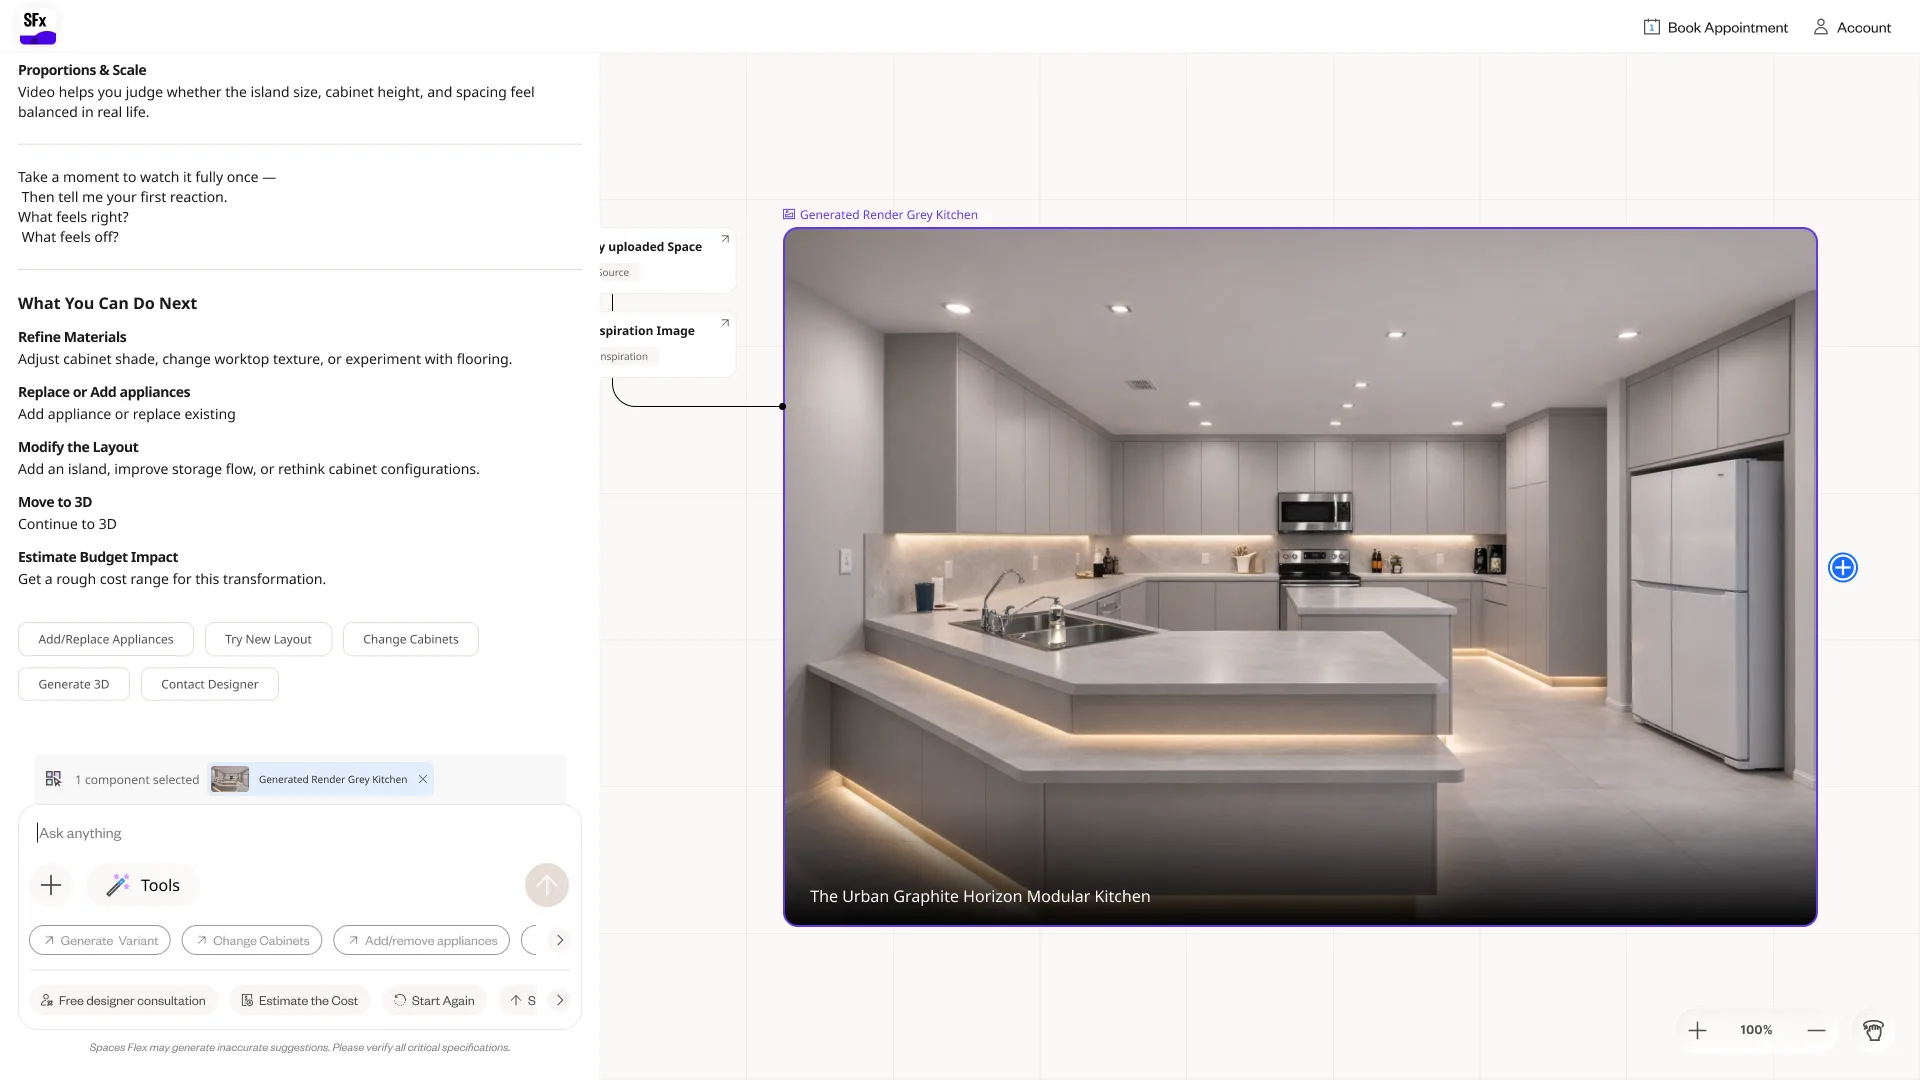Expand more suggestion chips chevron
Viewport: 1920px width, 1080px height.
point(560,940)
